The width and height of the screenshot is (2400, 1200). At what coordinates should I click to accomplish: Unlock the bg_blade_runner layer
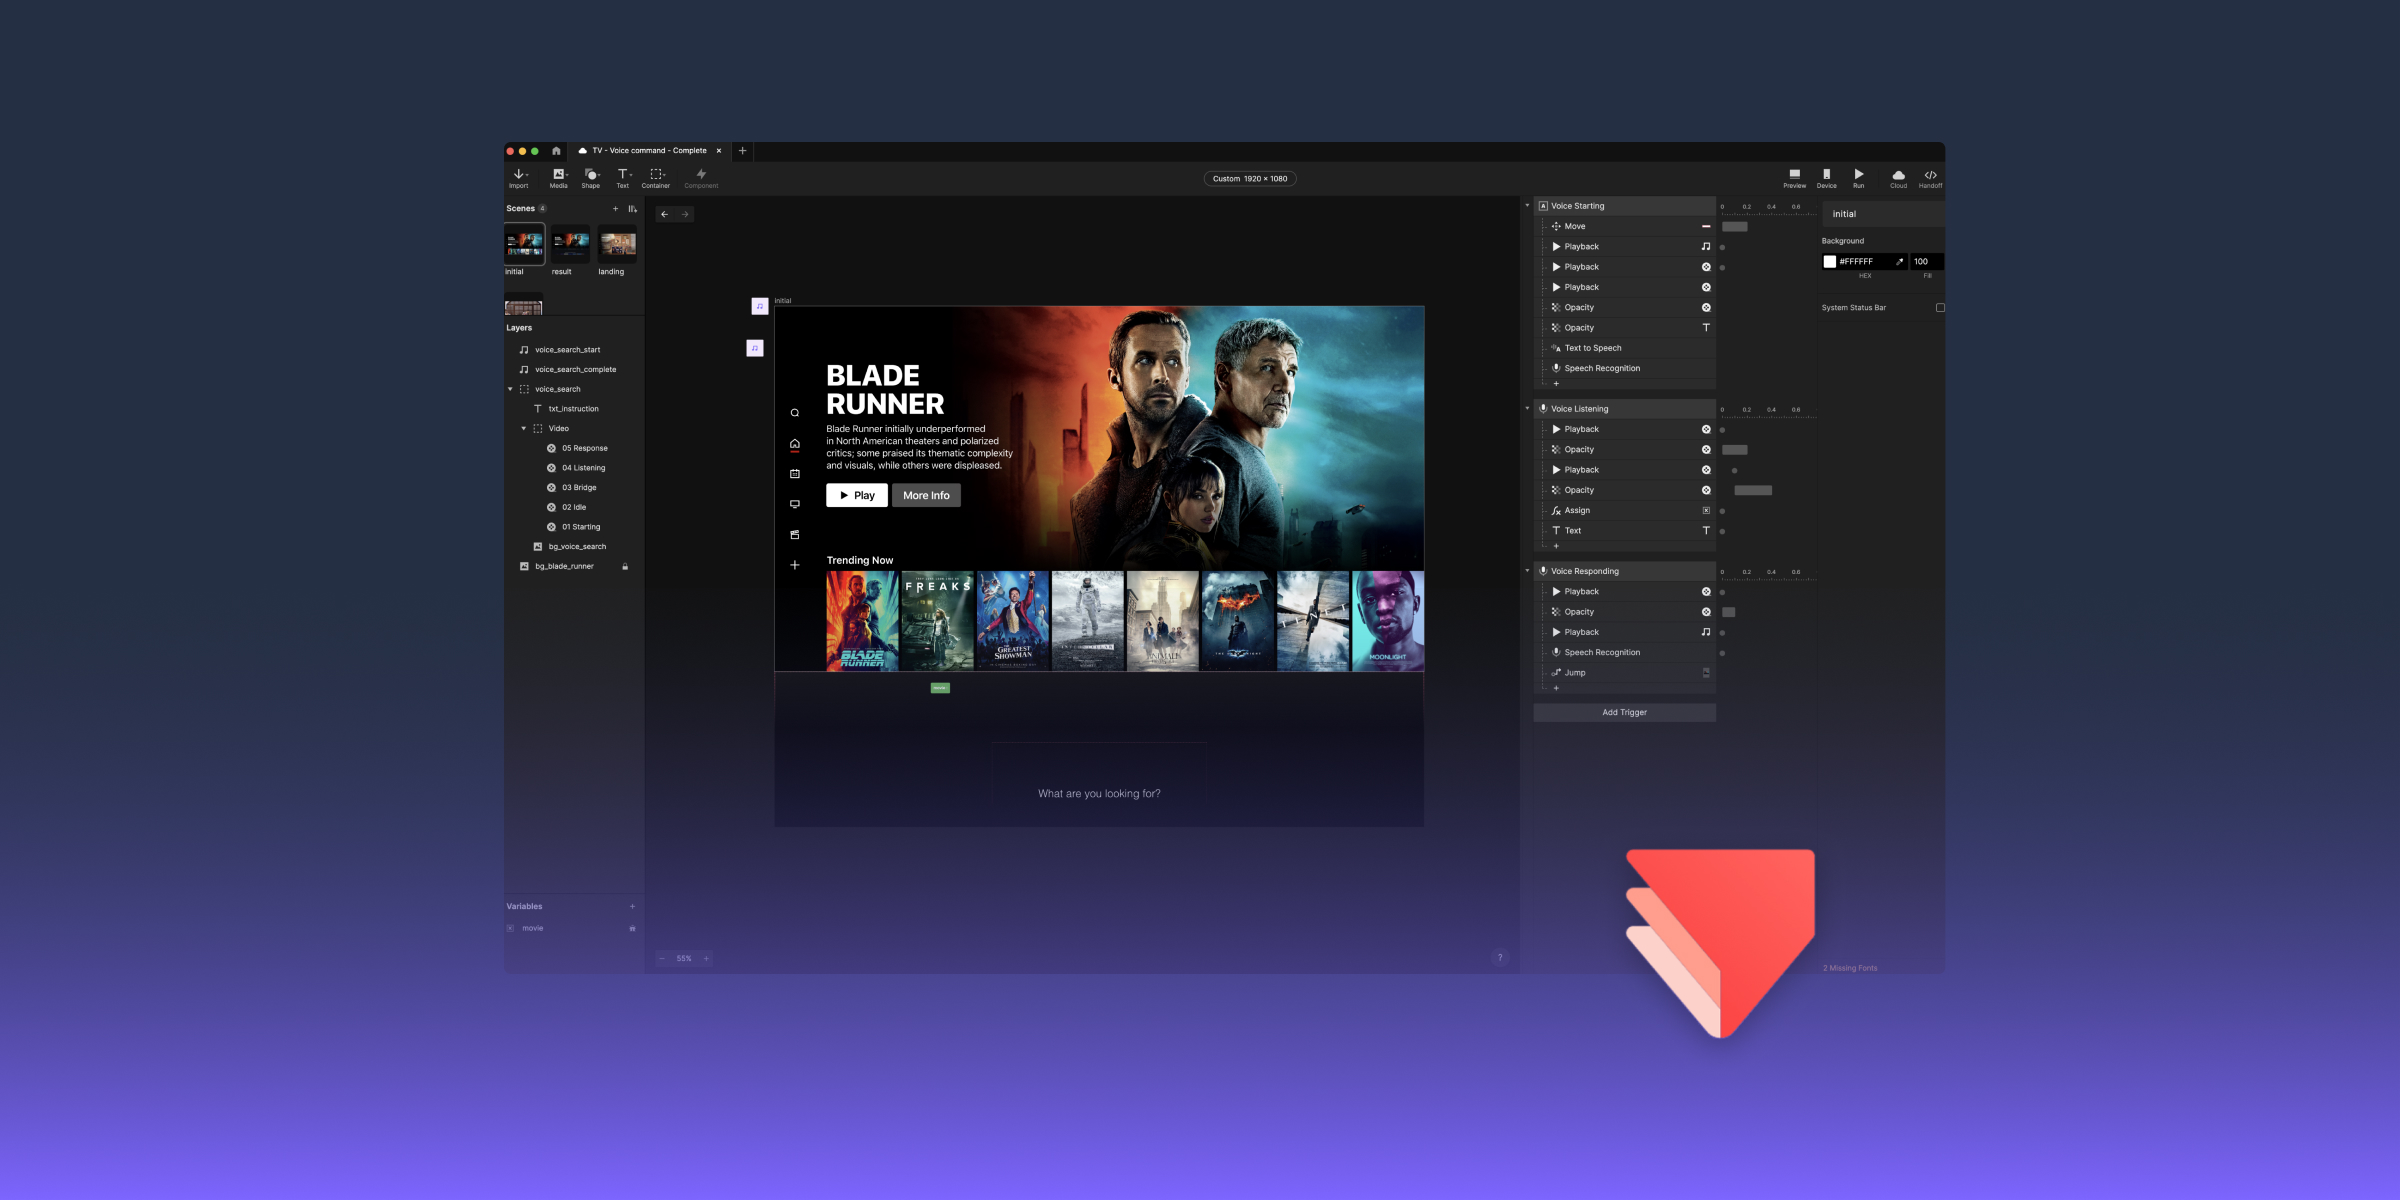point(625,567)
